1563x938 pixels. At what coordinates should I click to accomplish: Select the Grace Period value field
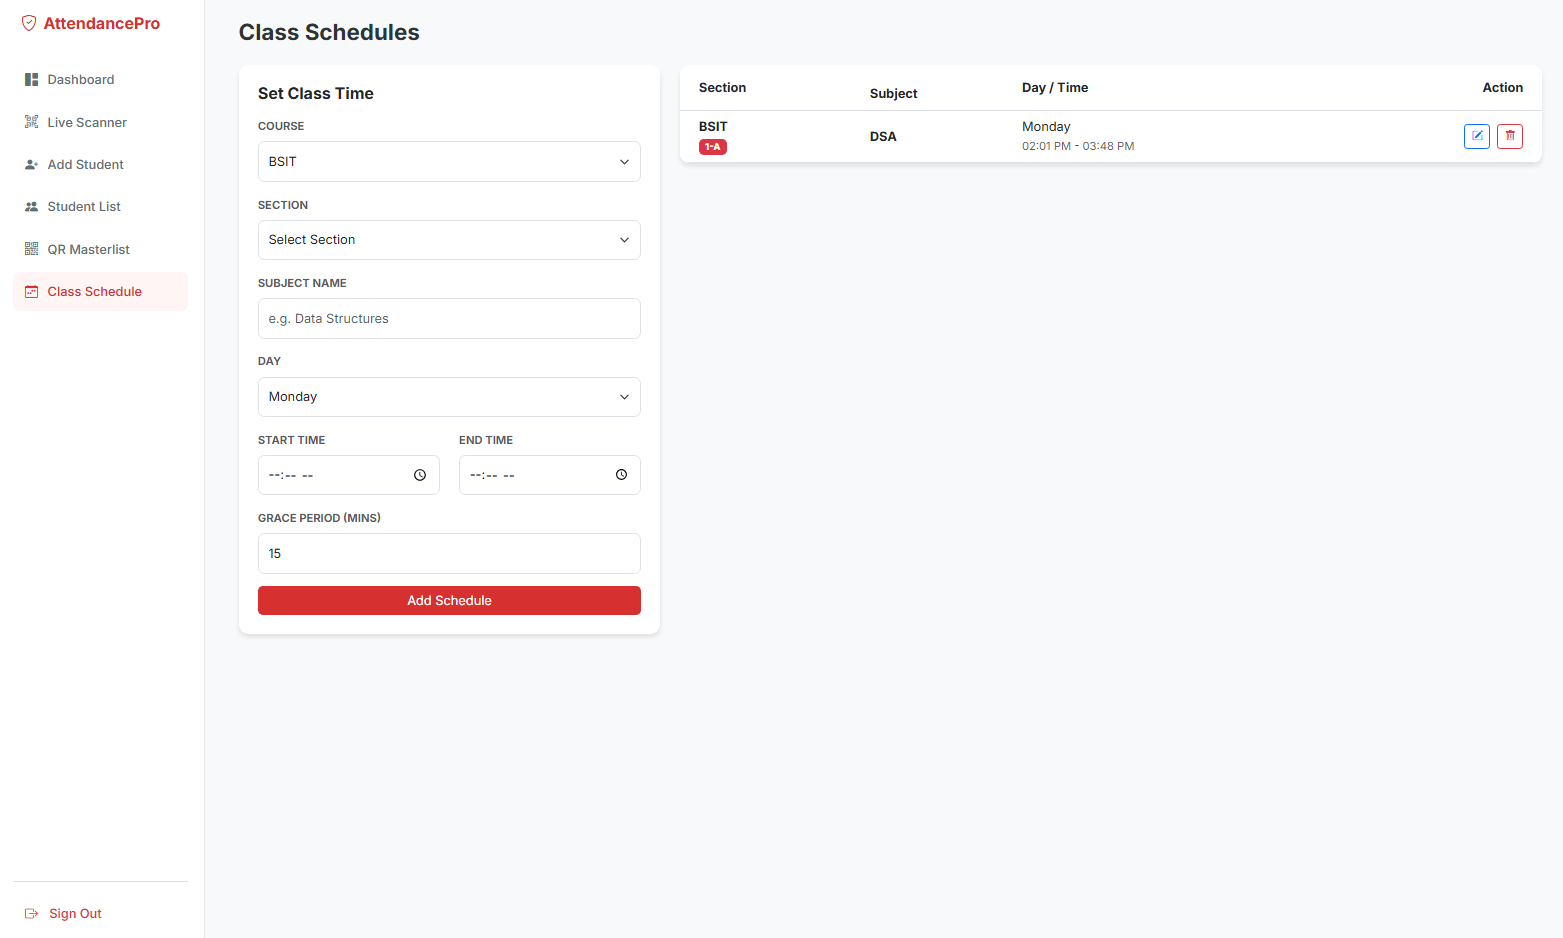pos(449,553)
